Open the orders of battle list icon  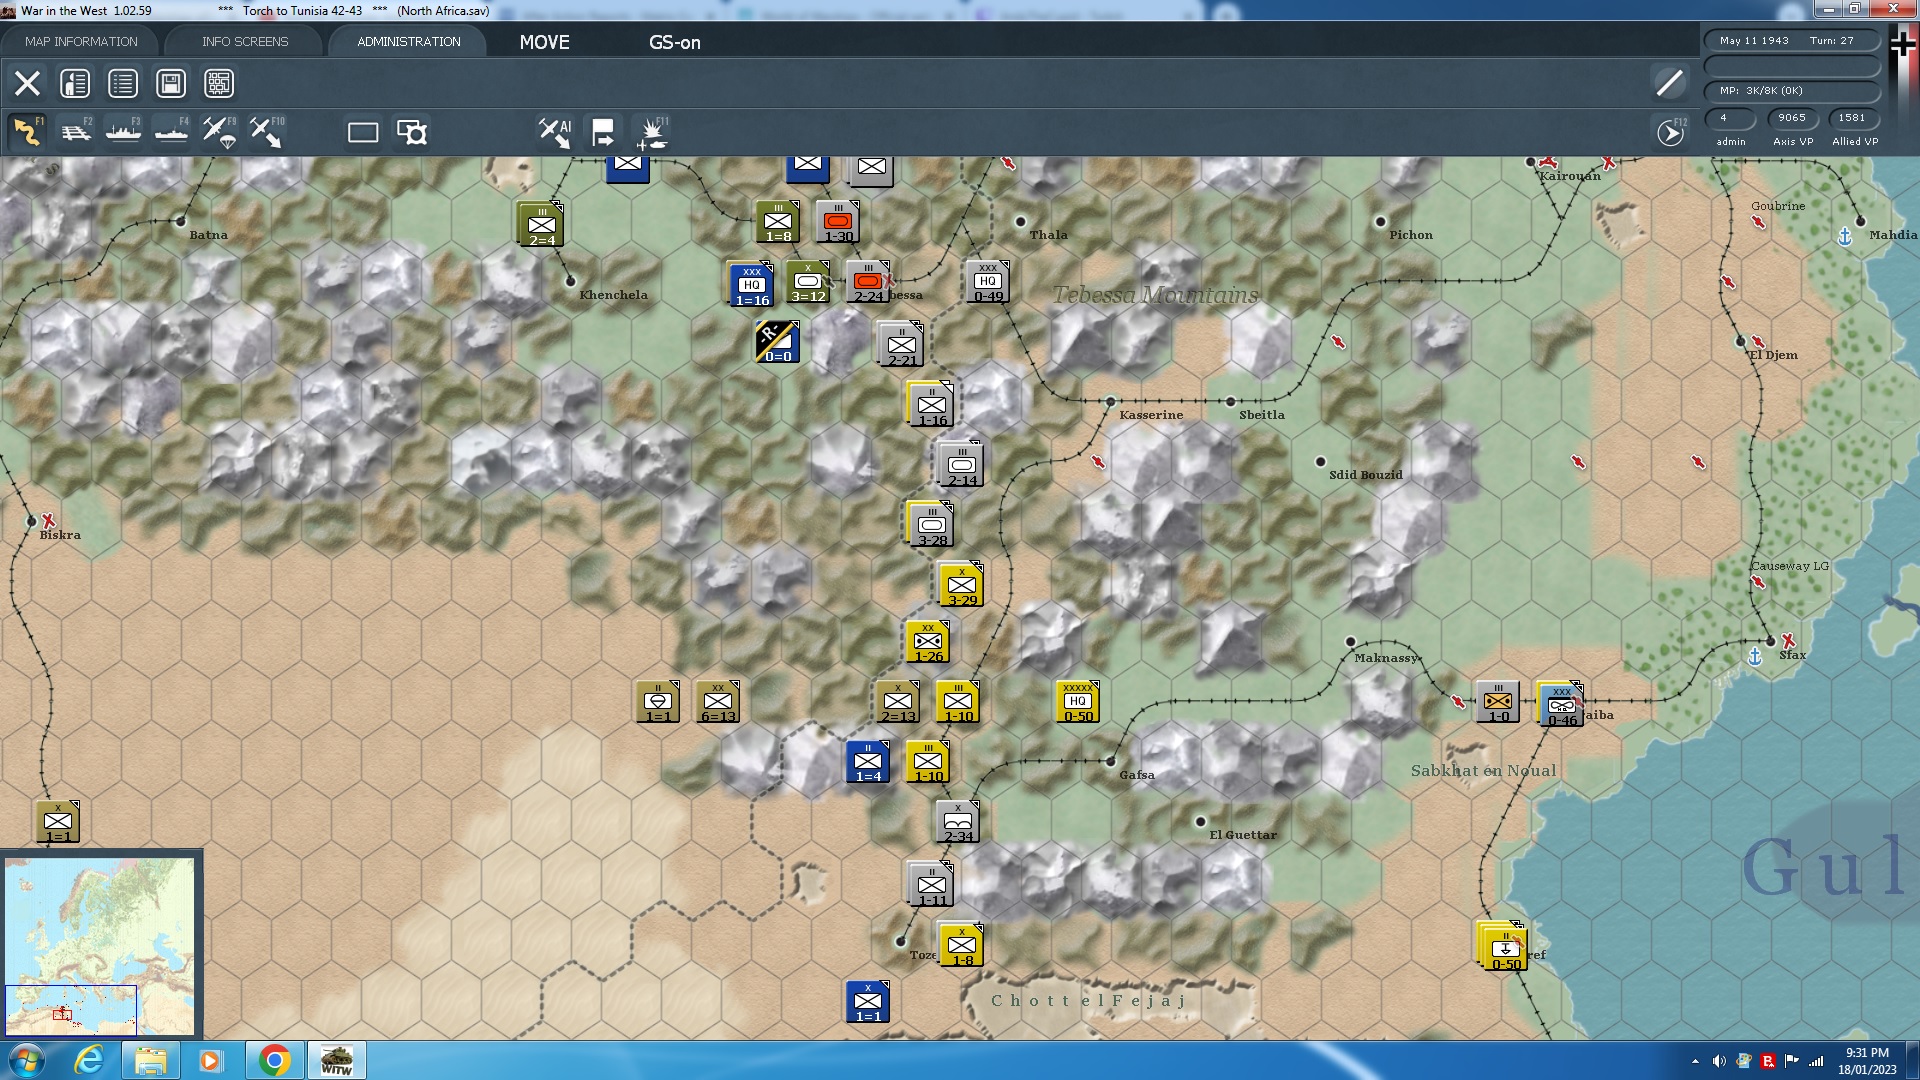point(123,83)
